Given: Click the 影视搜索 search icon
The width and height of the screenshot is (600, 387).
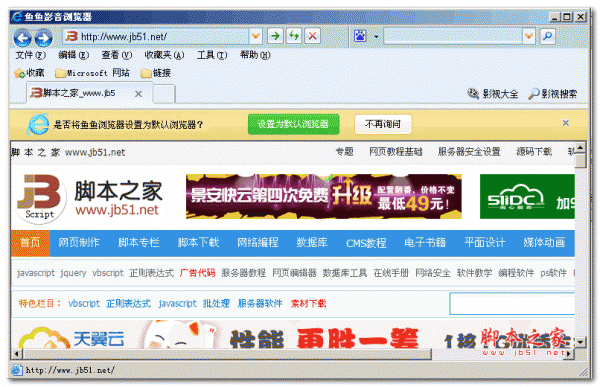Looking at the screenshot, I should pyautogui.click(x=534, y=93).
